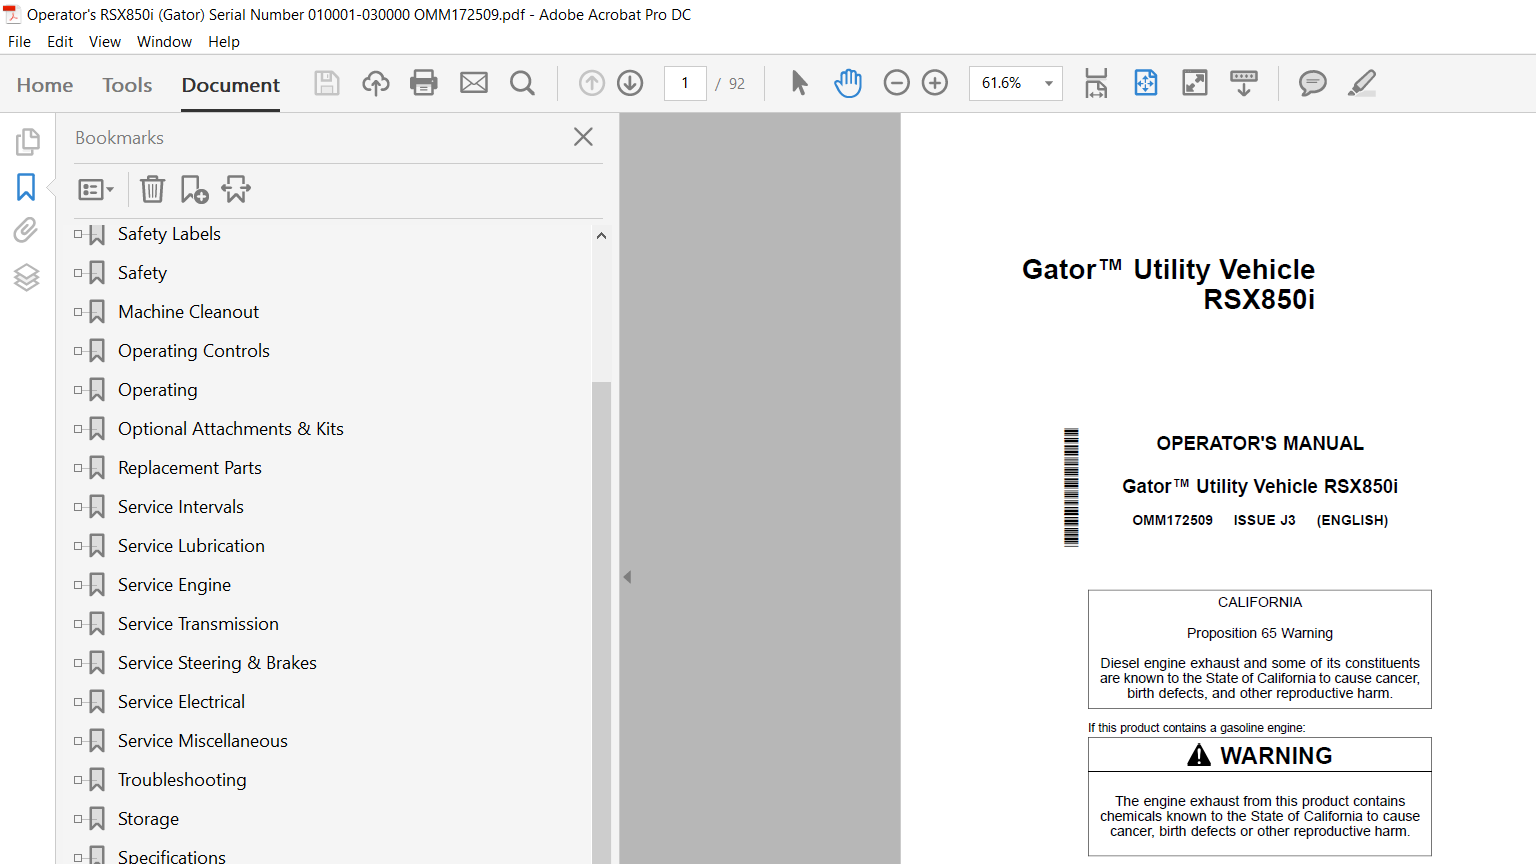The width and height of the screenshot is (1536, 864).
Task: Print the document using the printer icon
Action: [424, 83]
